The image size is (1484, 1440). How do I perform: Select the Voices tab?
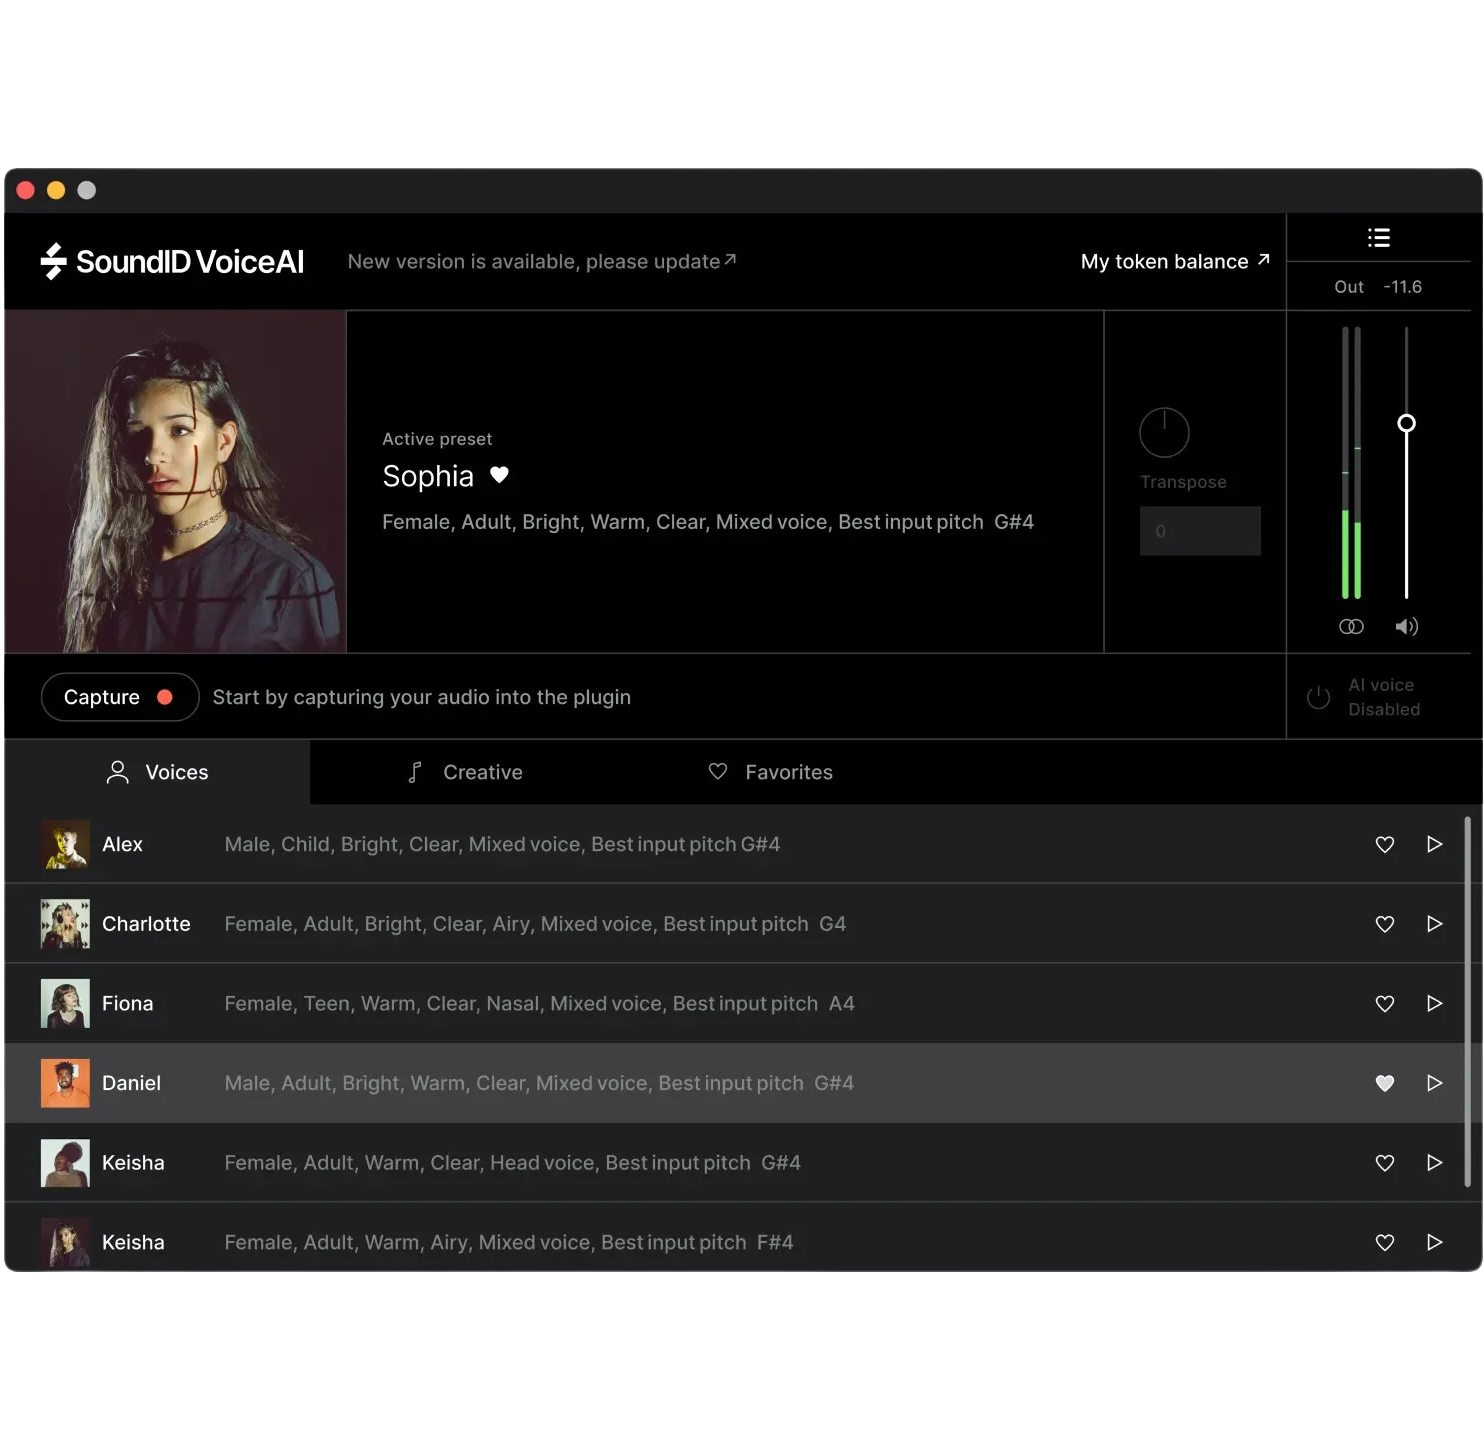point(158,772)
